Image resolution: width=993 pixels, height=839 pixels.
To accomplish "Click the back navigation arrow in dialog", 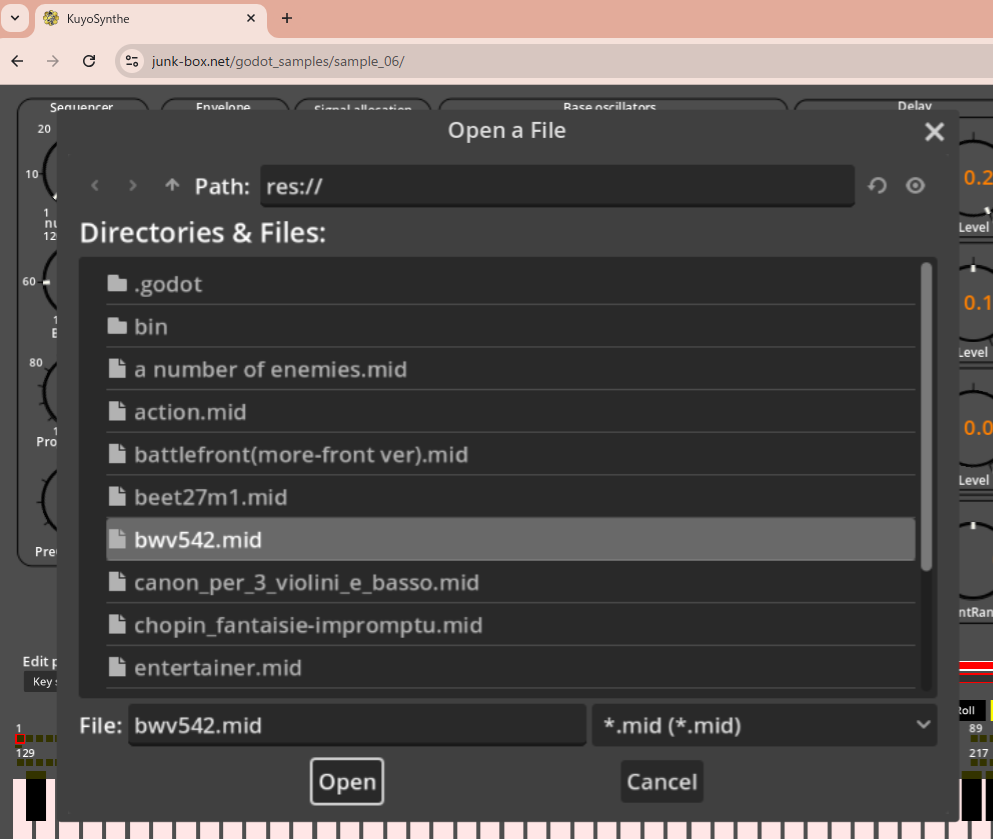I will coord(96,186).
